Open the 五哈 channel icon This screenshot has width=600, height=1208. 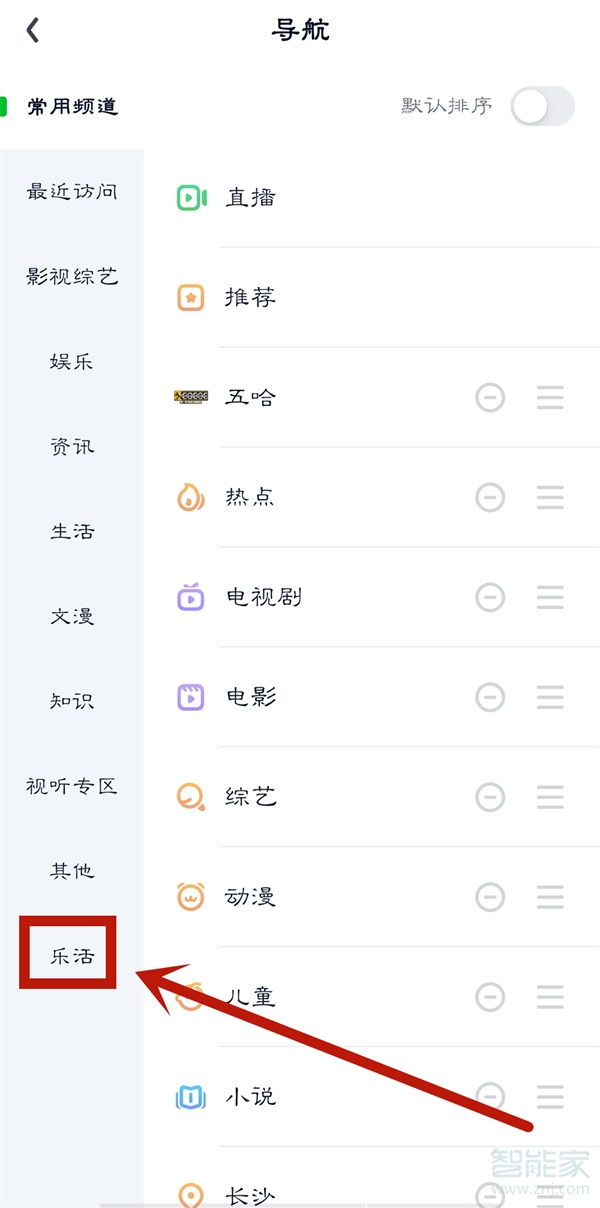pos(189,397)
